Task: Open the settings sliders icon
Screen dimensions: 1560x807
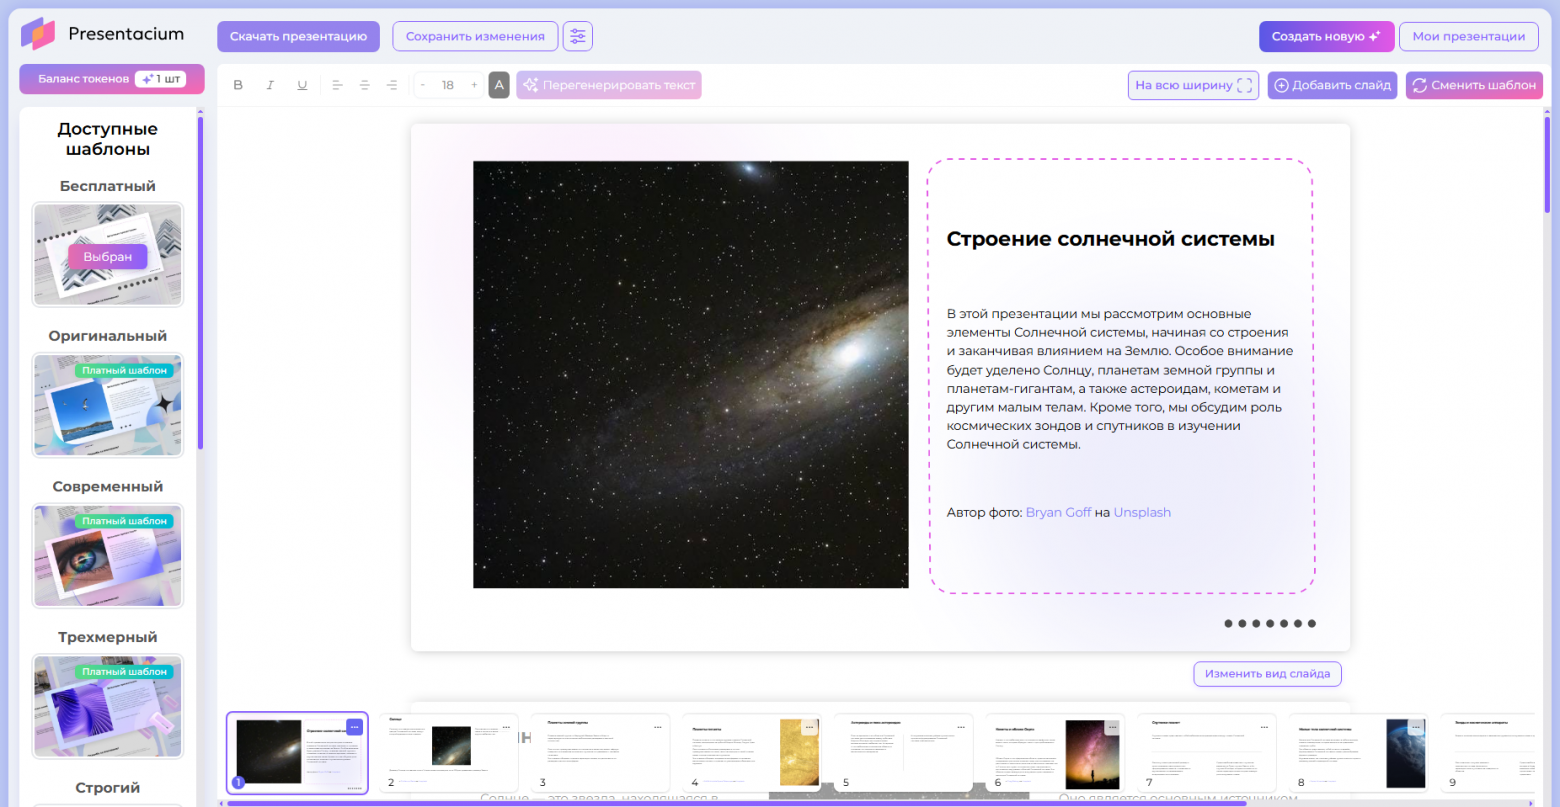Action: [x=577, y=36]
